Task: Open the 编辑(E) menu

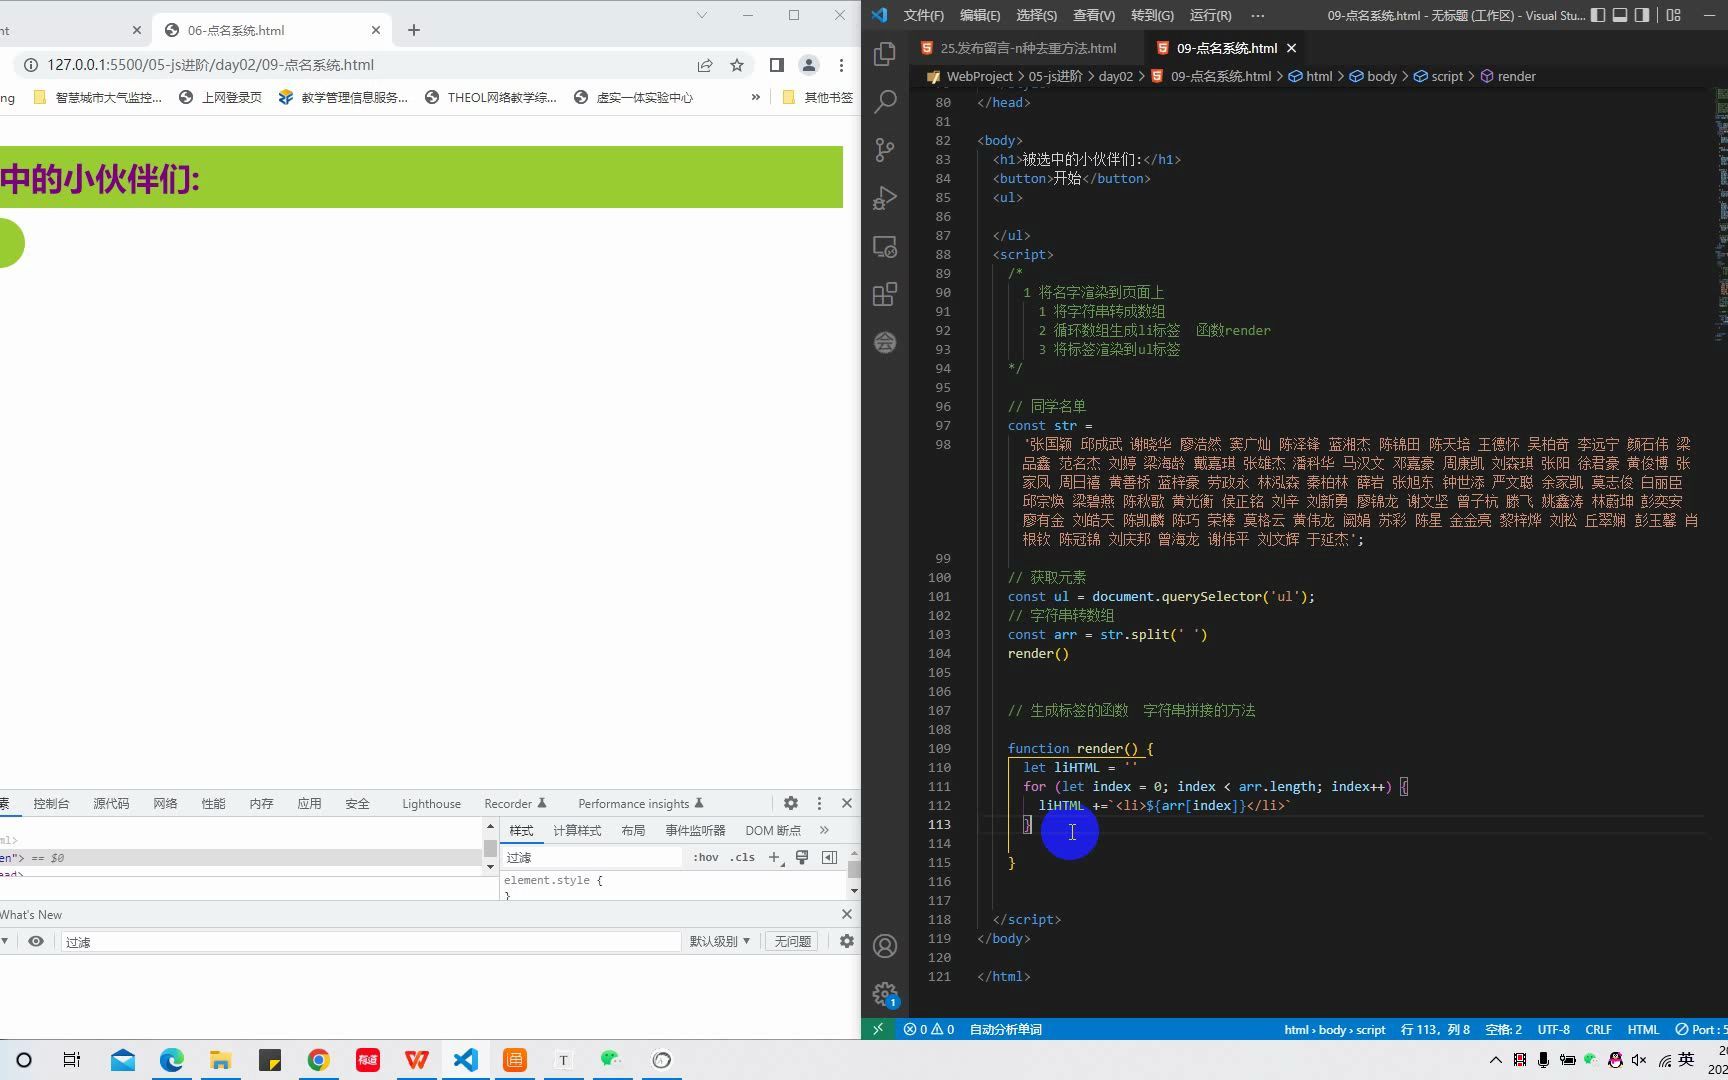Action: [x=980, y=15]
